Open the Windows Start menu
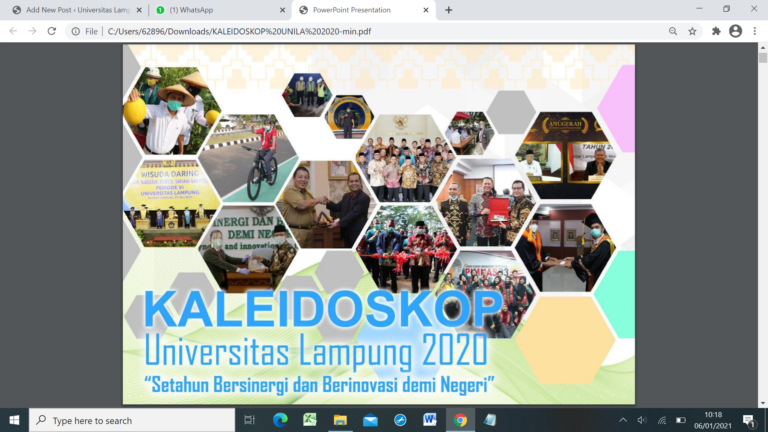 tap(14, 420)
